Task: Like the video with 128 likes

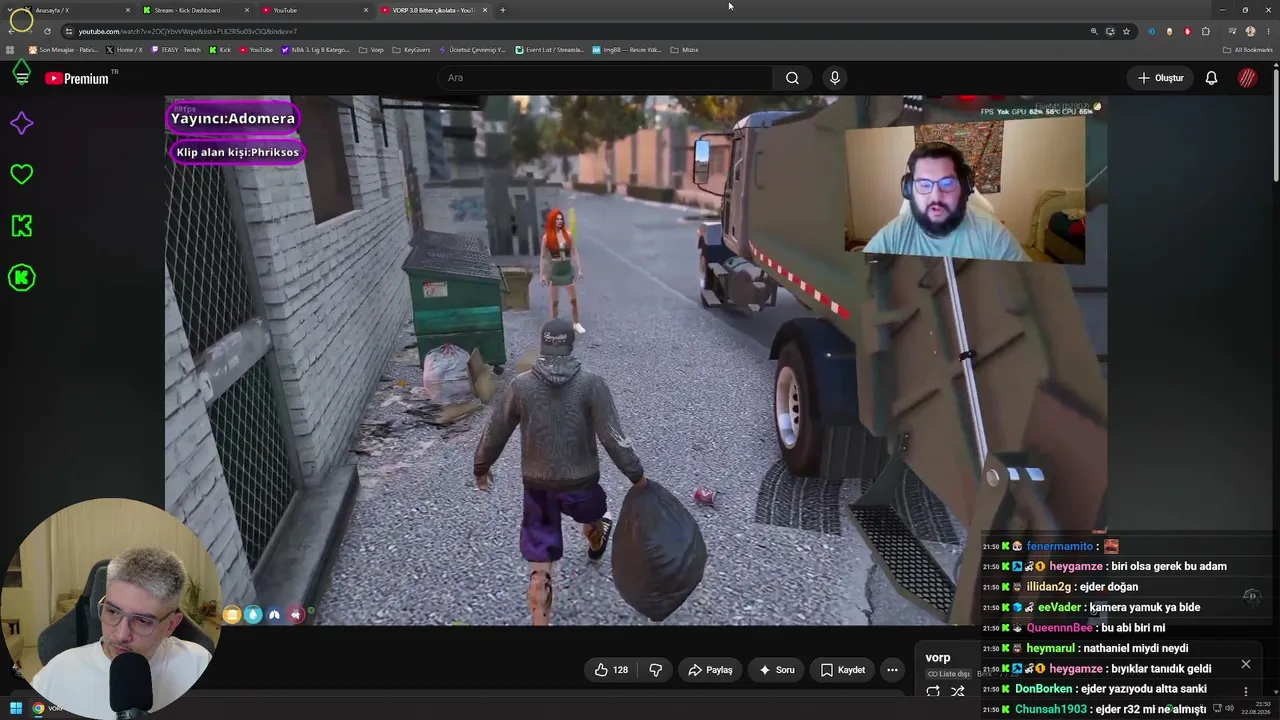Action: pyautogui.click(x=611, y=670)
